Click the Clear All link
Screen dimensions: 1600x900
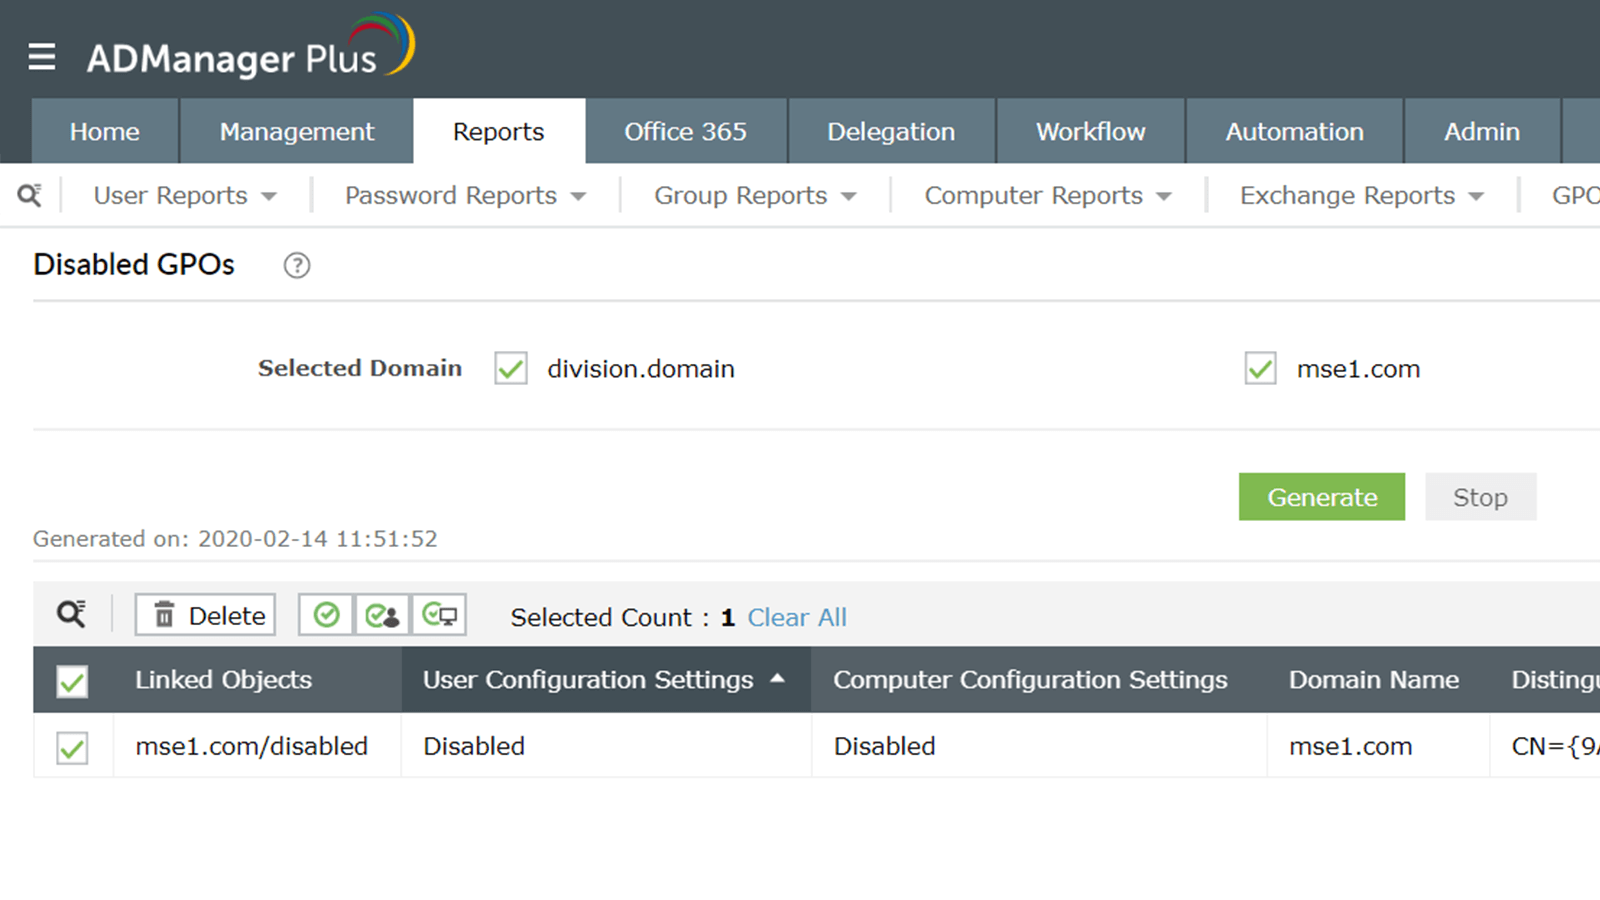point(797,617)
